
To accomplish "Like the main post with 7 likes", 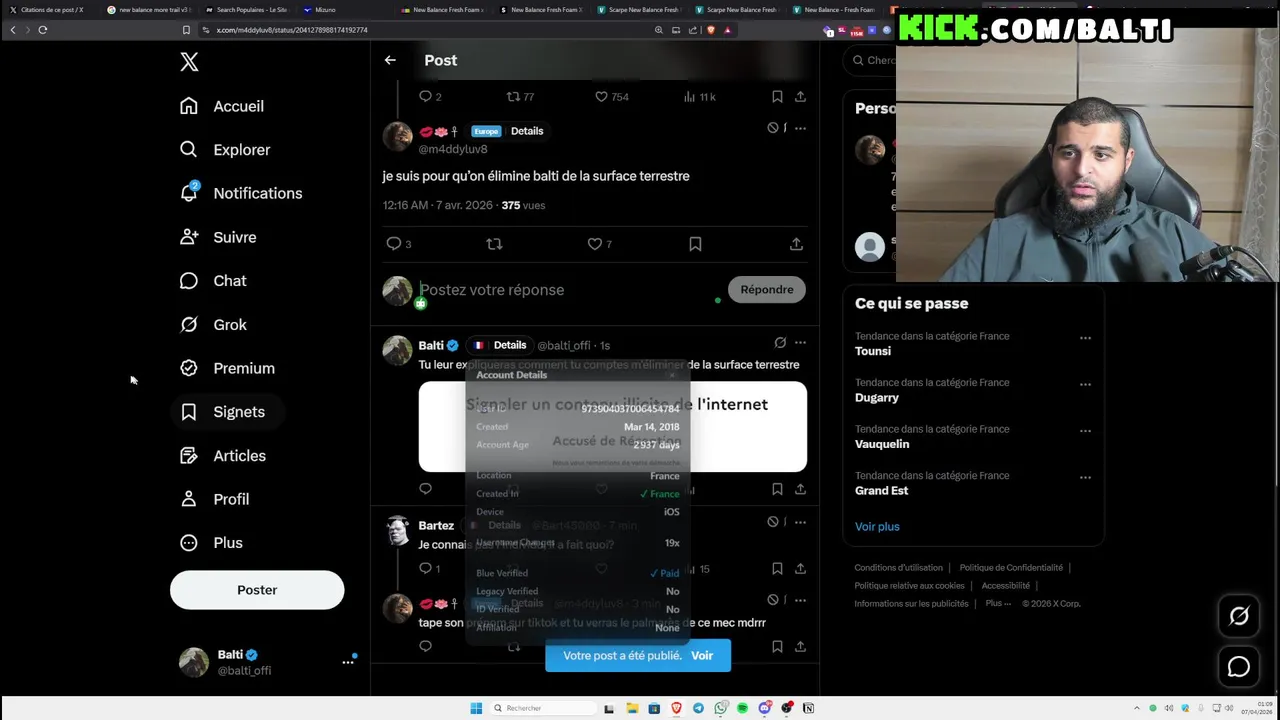I will click(595, 244).
